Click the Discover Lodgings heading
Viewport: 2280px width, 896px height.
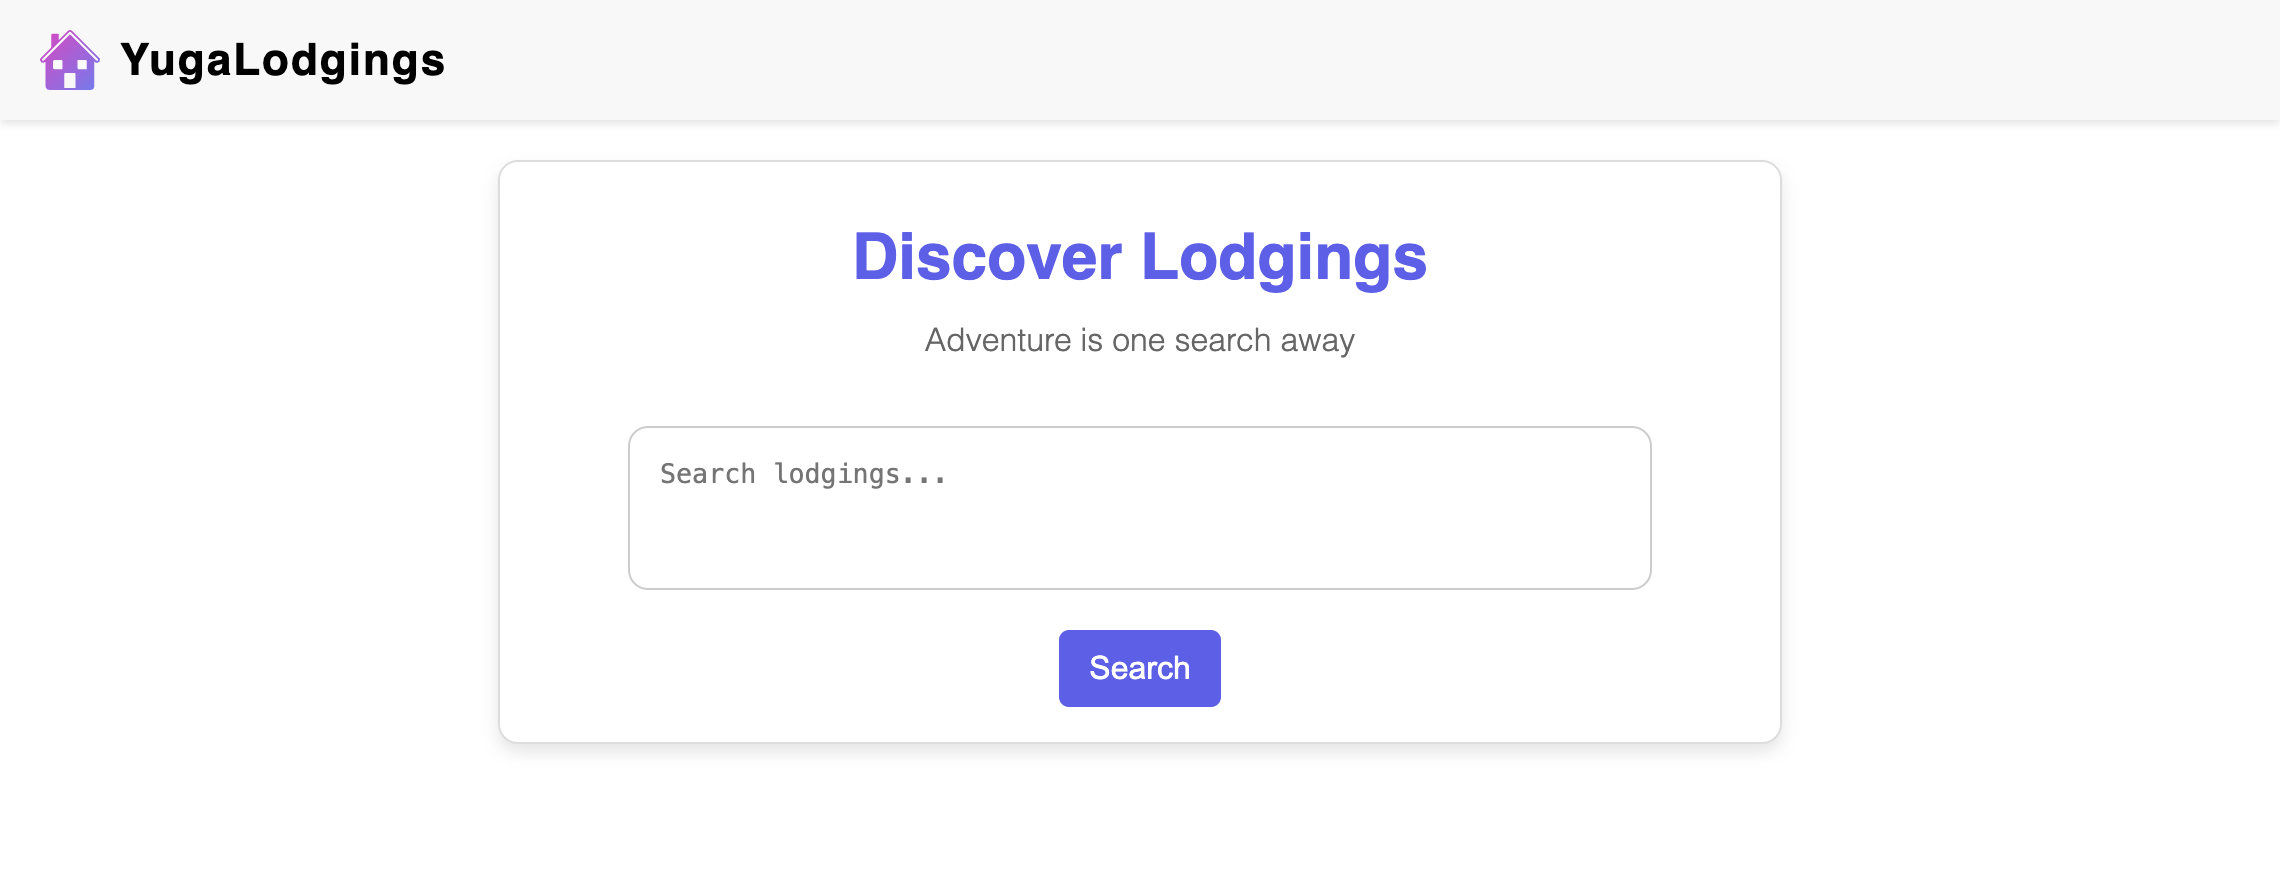(1139, 257)
